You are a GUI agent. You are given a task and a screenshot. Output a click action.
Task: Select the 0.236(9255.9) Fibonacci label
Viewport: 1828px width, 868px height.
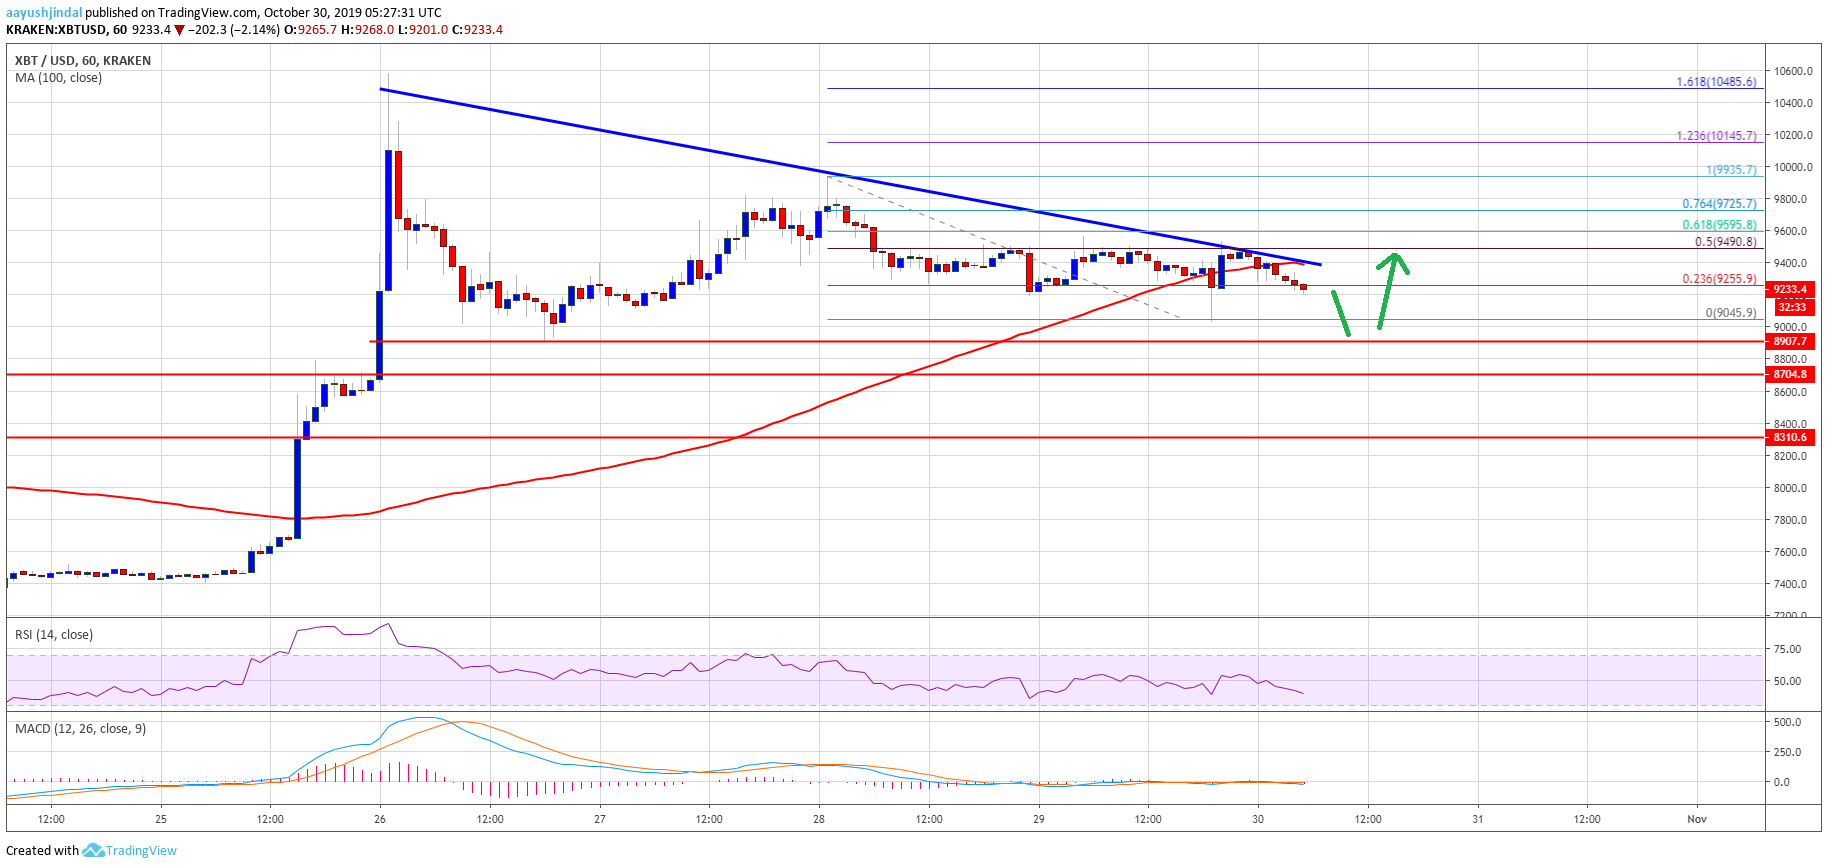[1719, 280]
